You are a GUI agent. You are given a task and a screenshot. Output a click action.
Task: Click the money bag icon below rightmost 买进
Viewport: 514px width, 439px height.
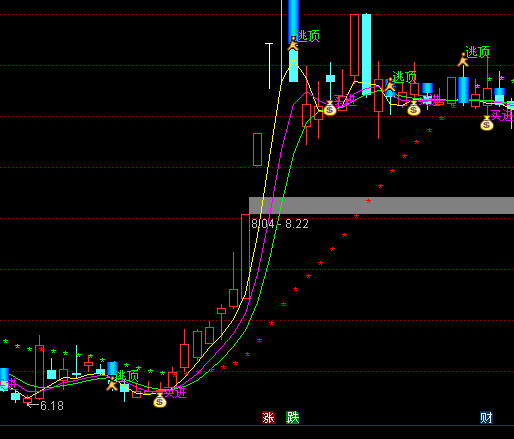point(487,123)
